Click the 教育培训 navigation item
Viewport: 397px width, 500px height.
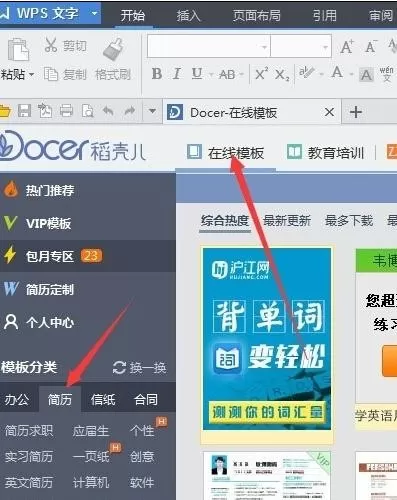pyautogui.click(x=325, y=153)
